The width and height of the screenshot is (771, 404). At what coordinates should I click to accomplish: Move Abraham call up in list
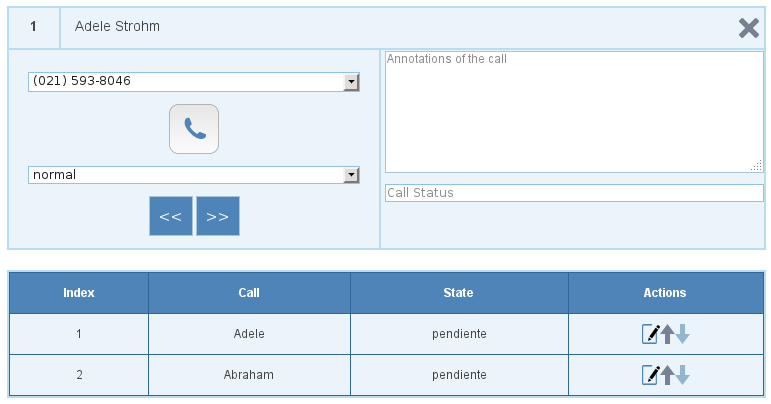point(667,375)
